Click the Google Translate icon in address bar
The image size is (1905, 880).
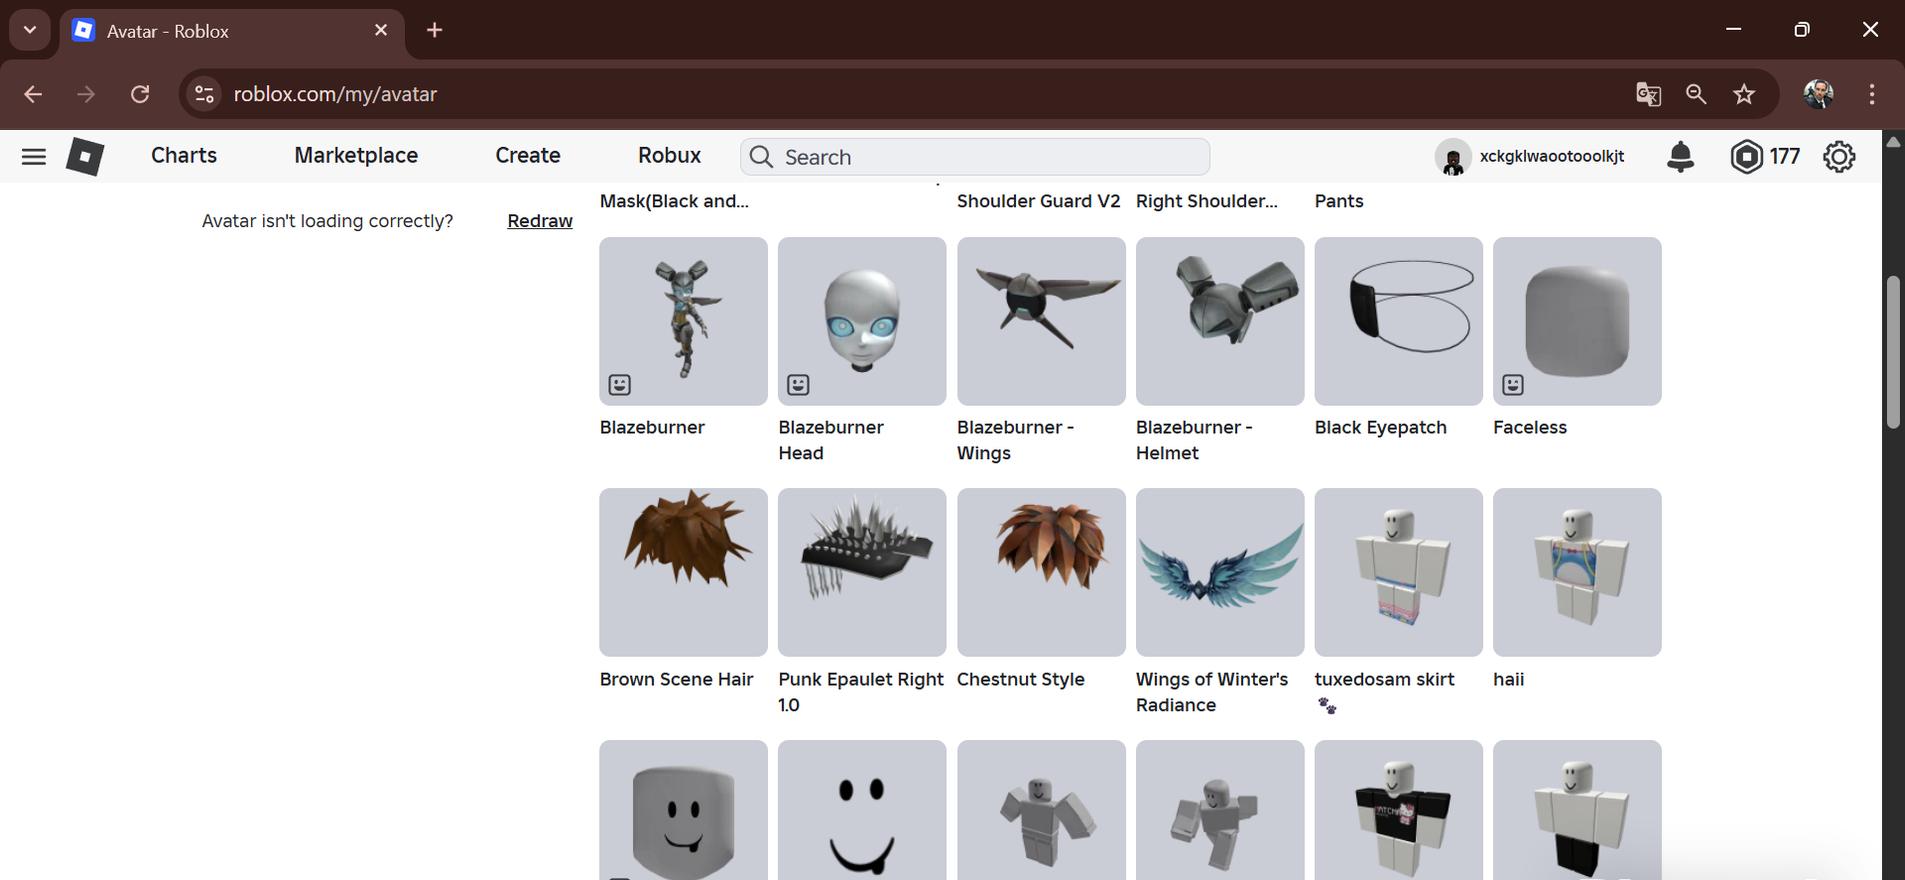[1647, 94]
